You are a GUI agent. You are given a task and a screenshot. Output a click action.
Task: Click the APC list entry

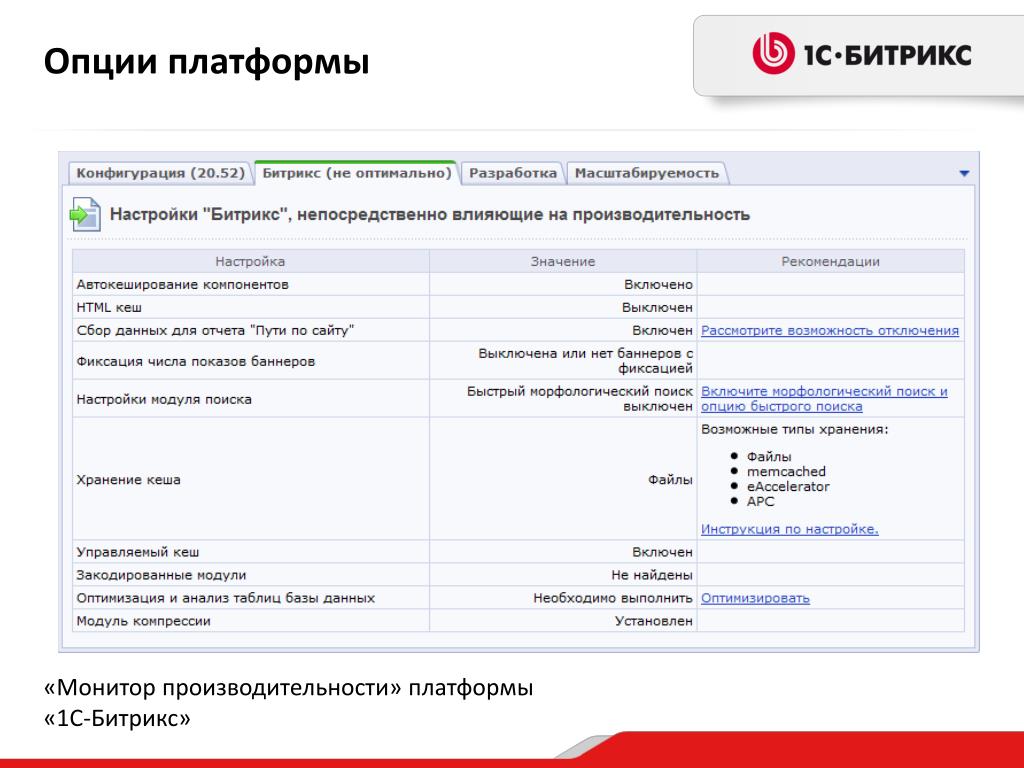[x=760, y=502]
